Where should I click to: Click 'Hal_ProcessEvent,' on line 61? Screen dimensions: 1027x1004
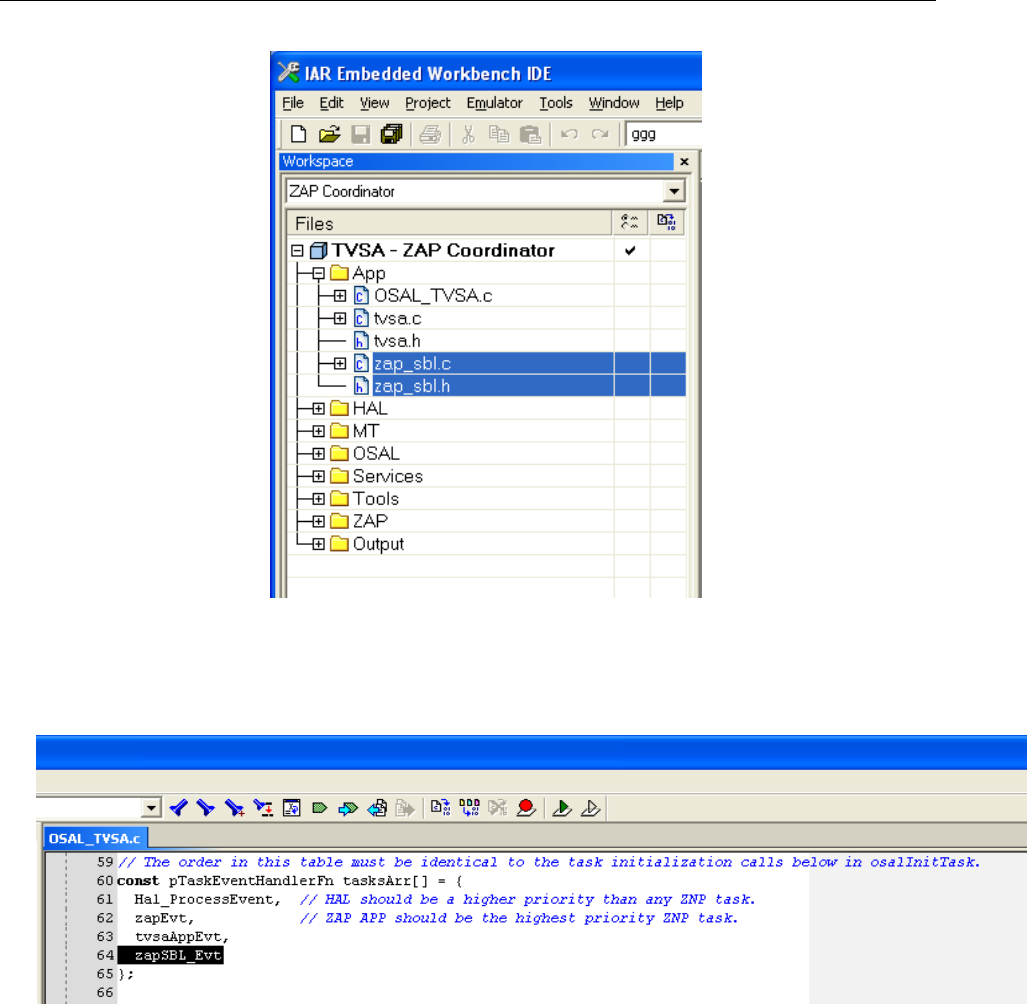coord(207,899)
